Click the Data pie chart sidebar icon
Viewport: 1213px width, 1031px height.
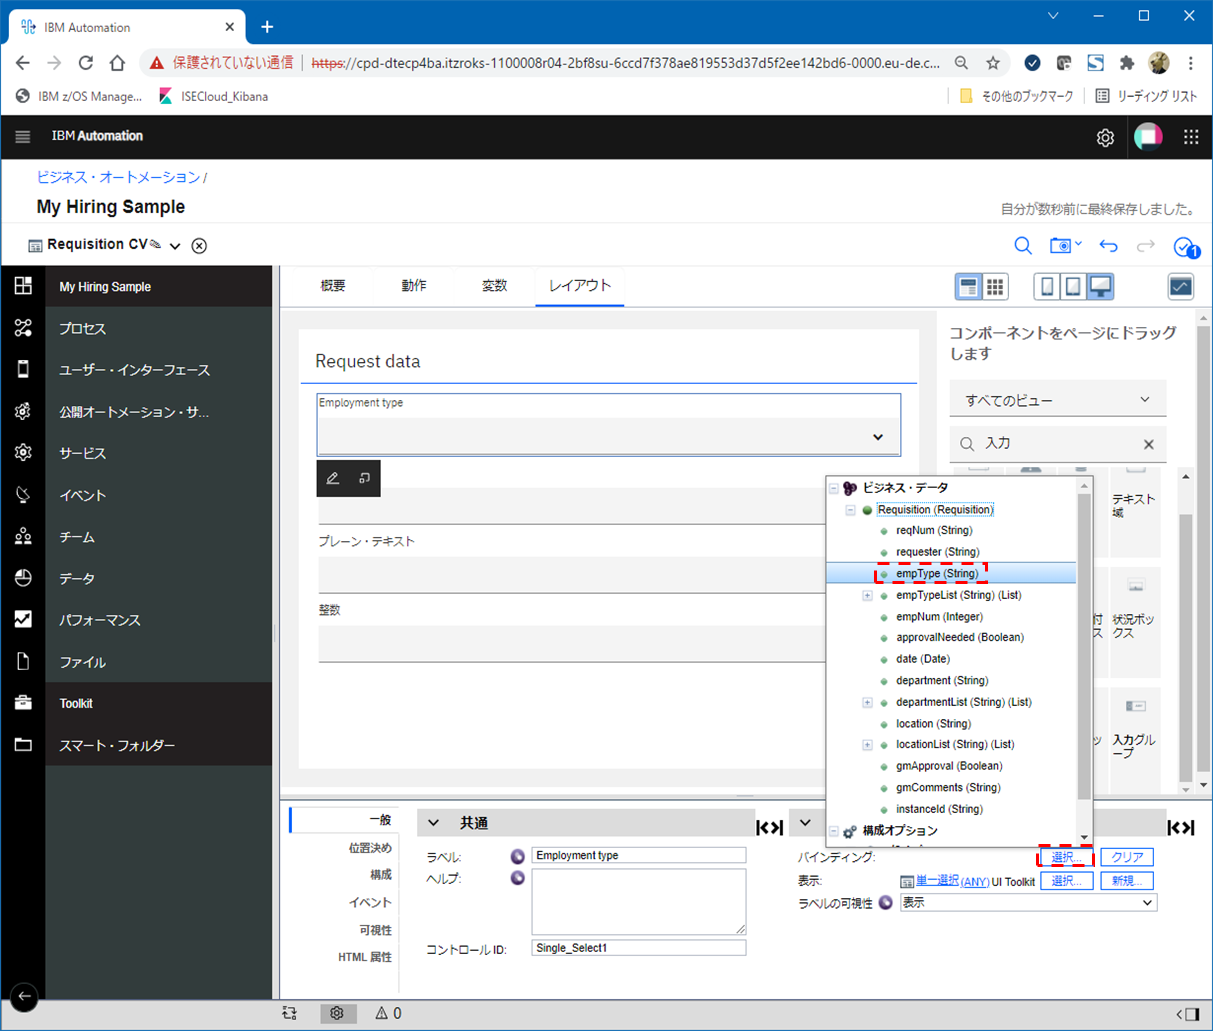(23, 578)
